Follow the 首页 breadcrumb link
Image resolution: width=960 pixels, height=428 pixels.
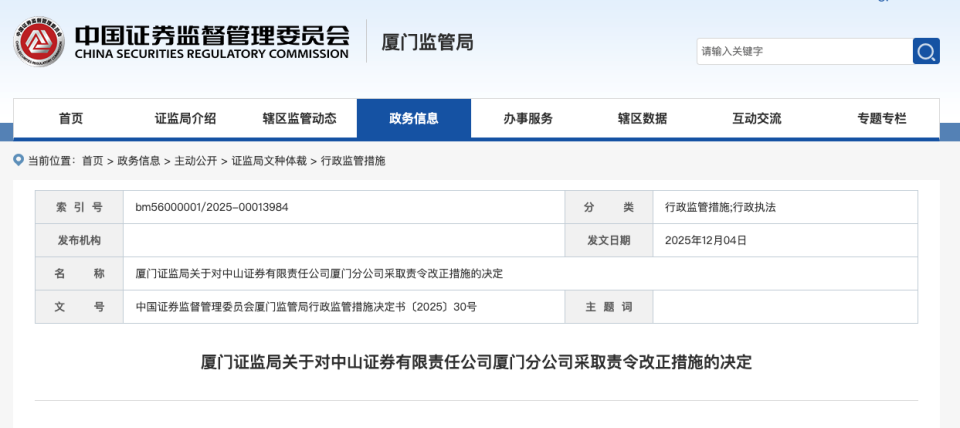(92, 161)
